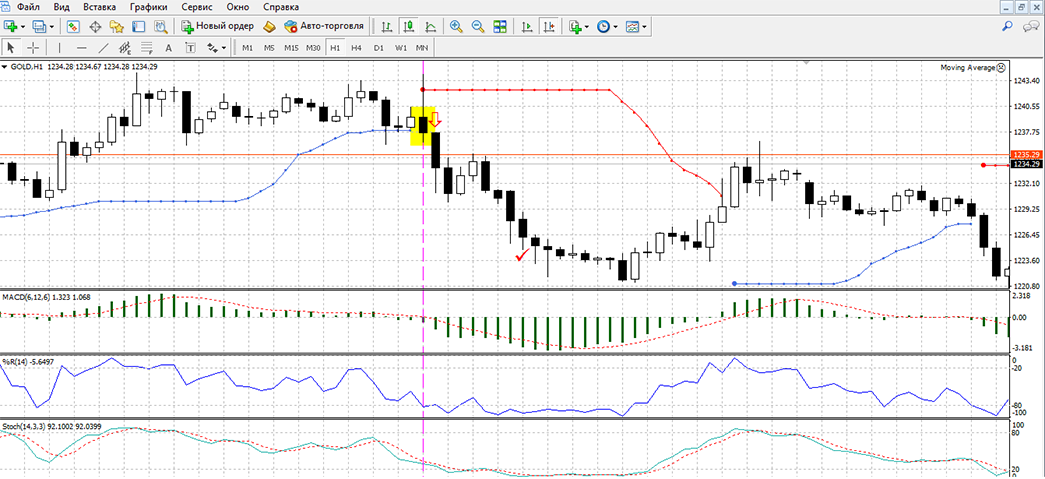The width and height of the screenshot is (1045, 479).
Task: Toggle the Авто-торговля button
Action: point(324,27)
